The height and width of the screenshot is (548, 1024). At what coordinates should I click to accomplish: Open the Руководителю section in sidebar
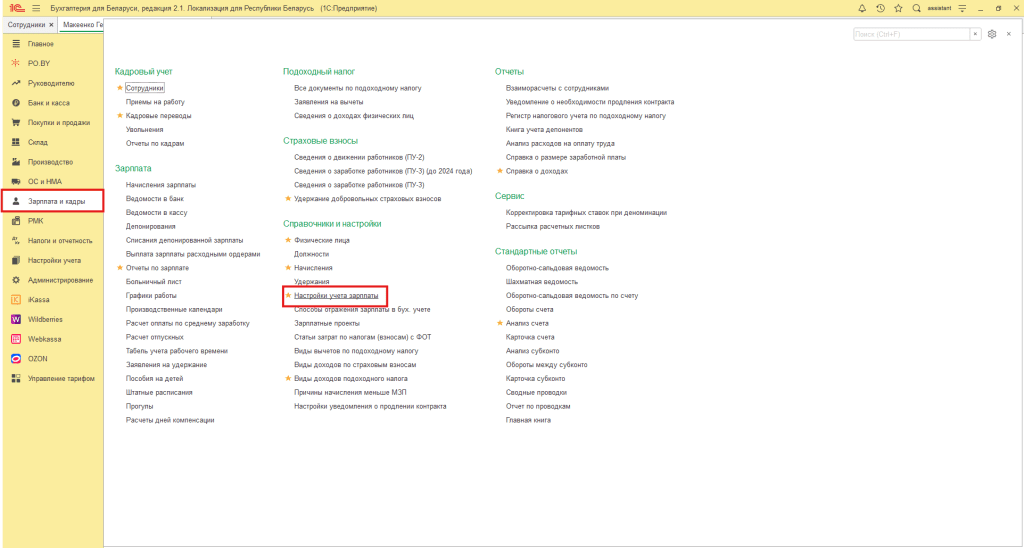(52, 83)
